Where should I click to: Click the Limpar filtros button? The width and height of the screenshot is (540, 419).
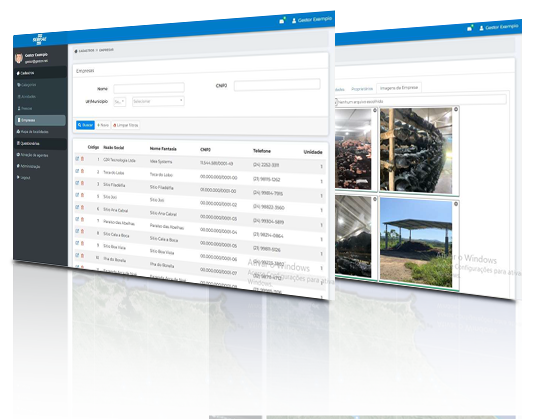(x=126, y=125)
